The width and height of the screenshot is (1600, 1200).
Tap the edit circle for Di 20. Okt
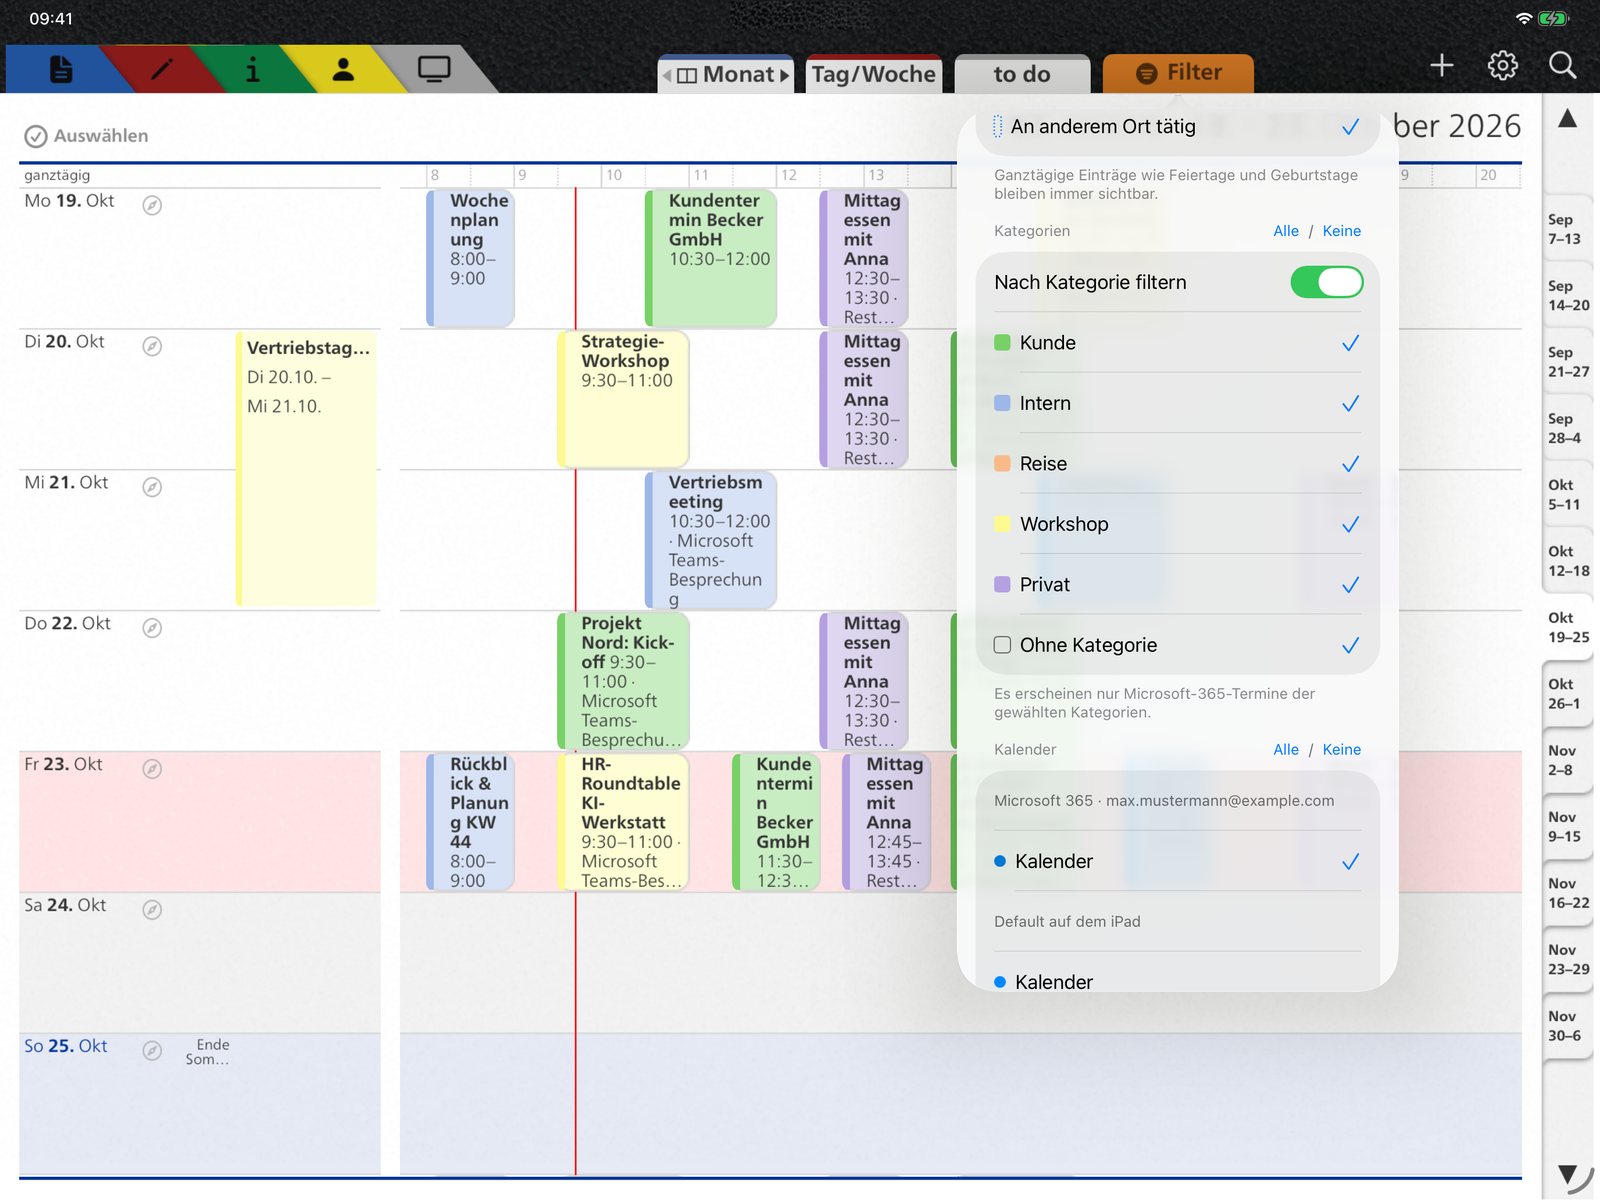coord(152,346)
